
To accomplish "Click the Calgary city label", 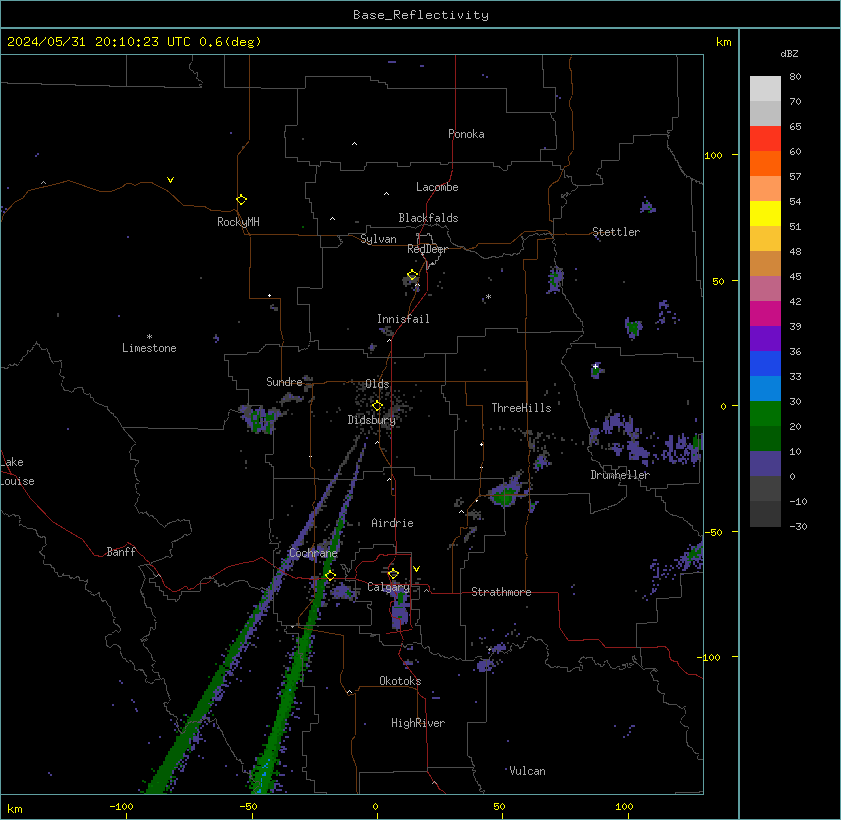I will tap(388, 587).
